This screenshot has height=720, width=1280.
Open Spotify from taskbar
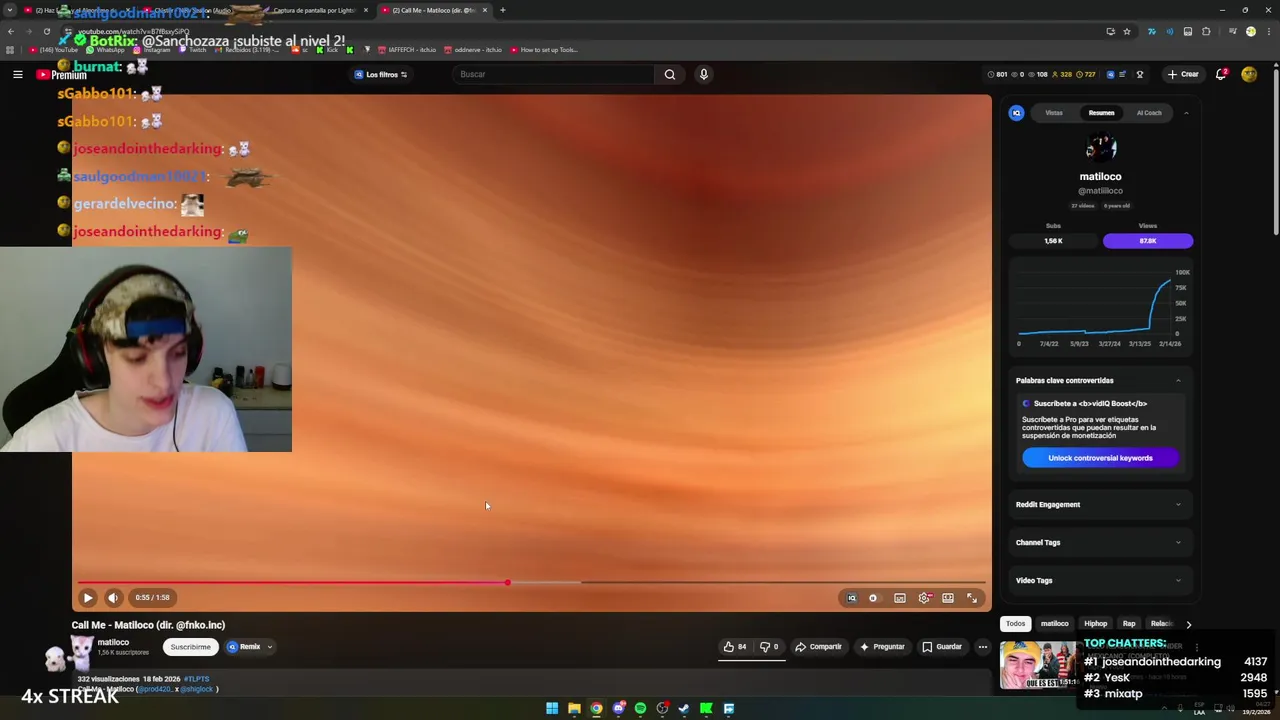pyautogui.click(x=640, y=708)
